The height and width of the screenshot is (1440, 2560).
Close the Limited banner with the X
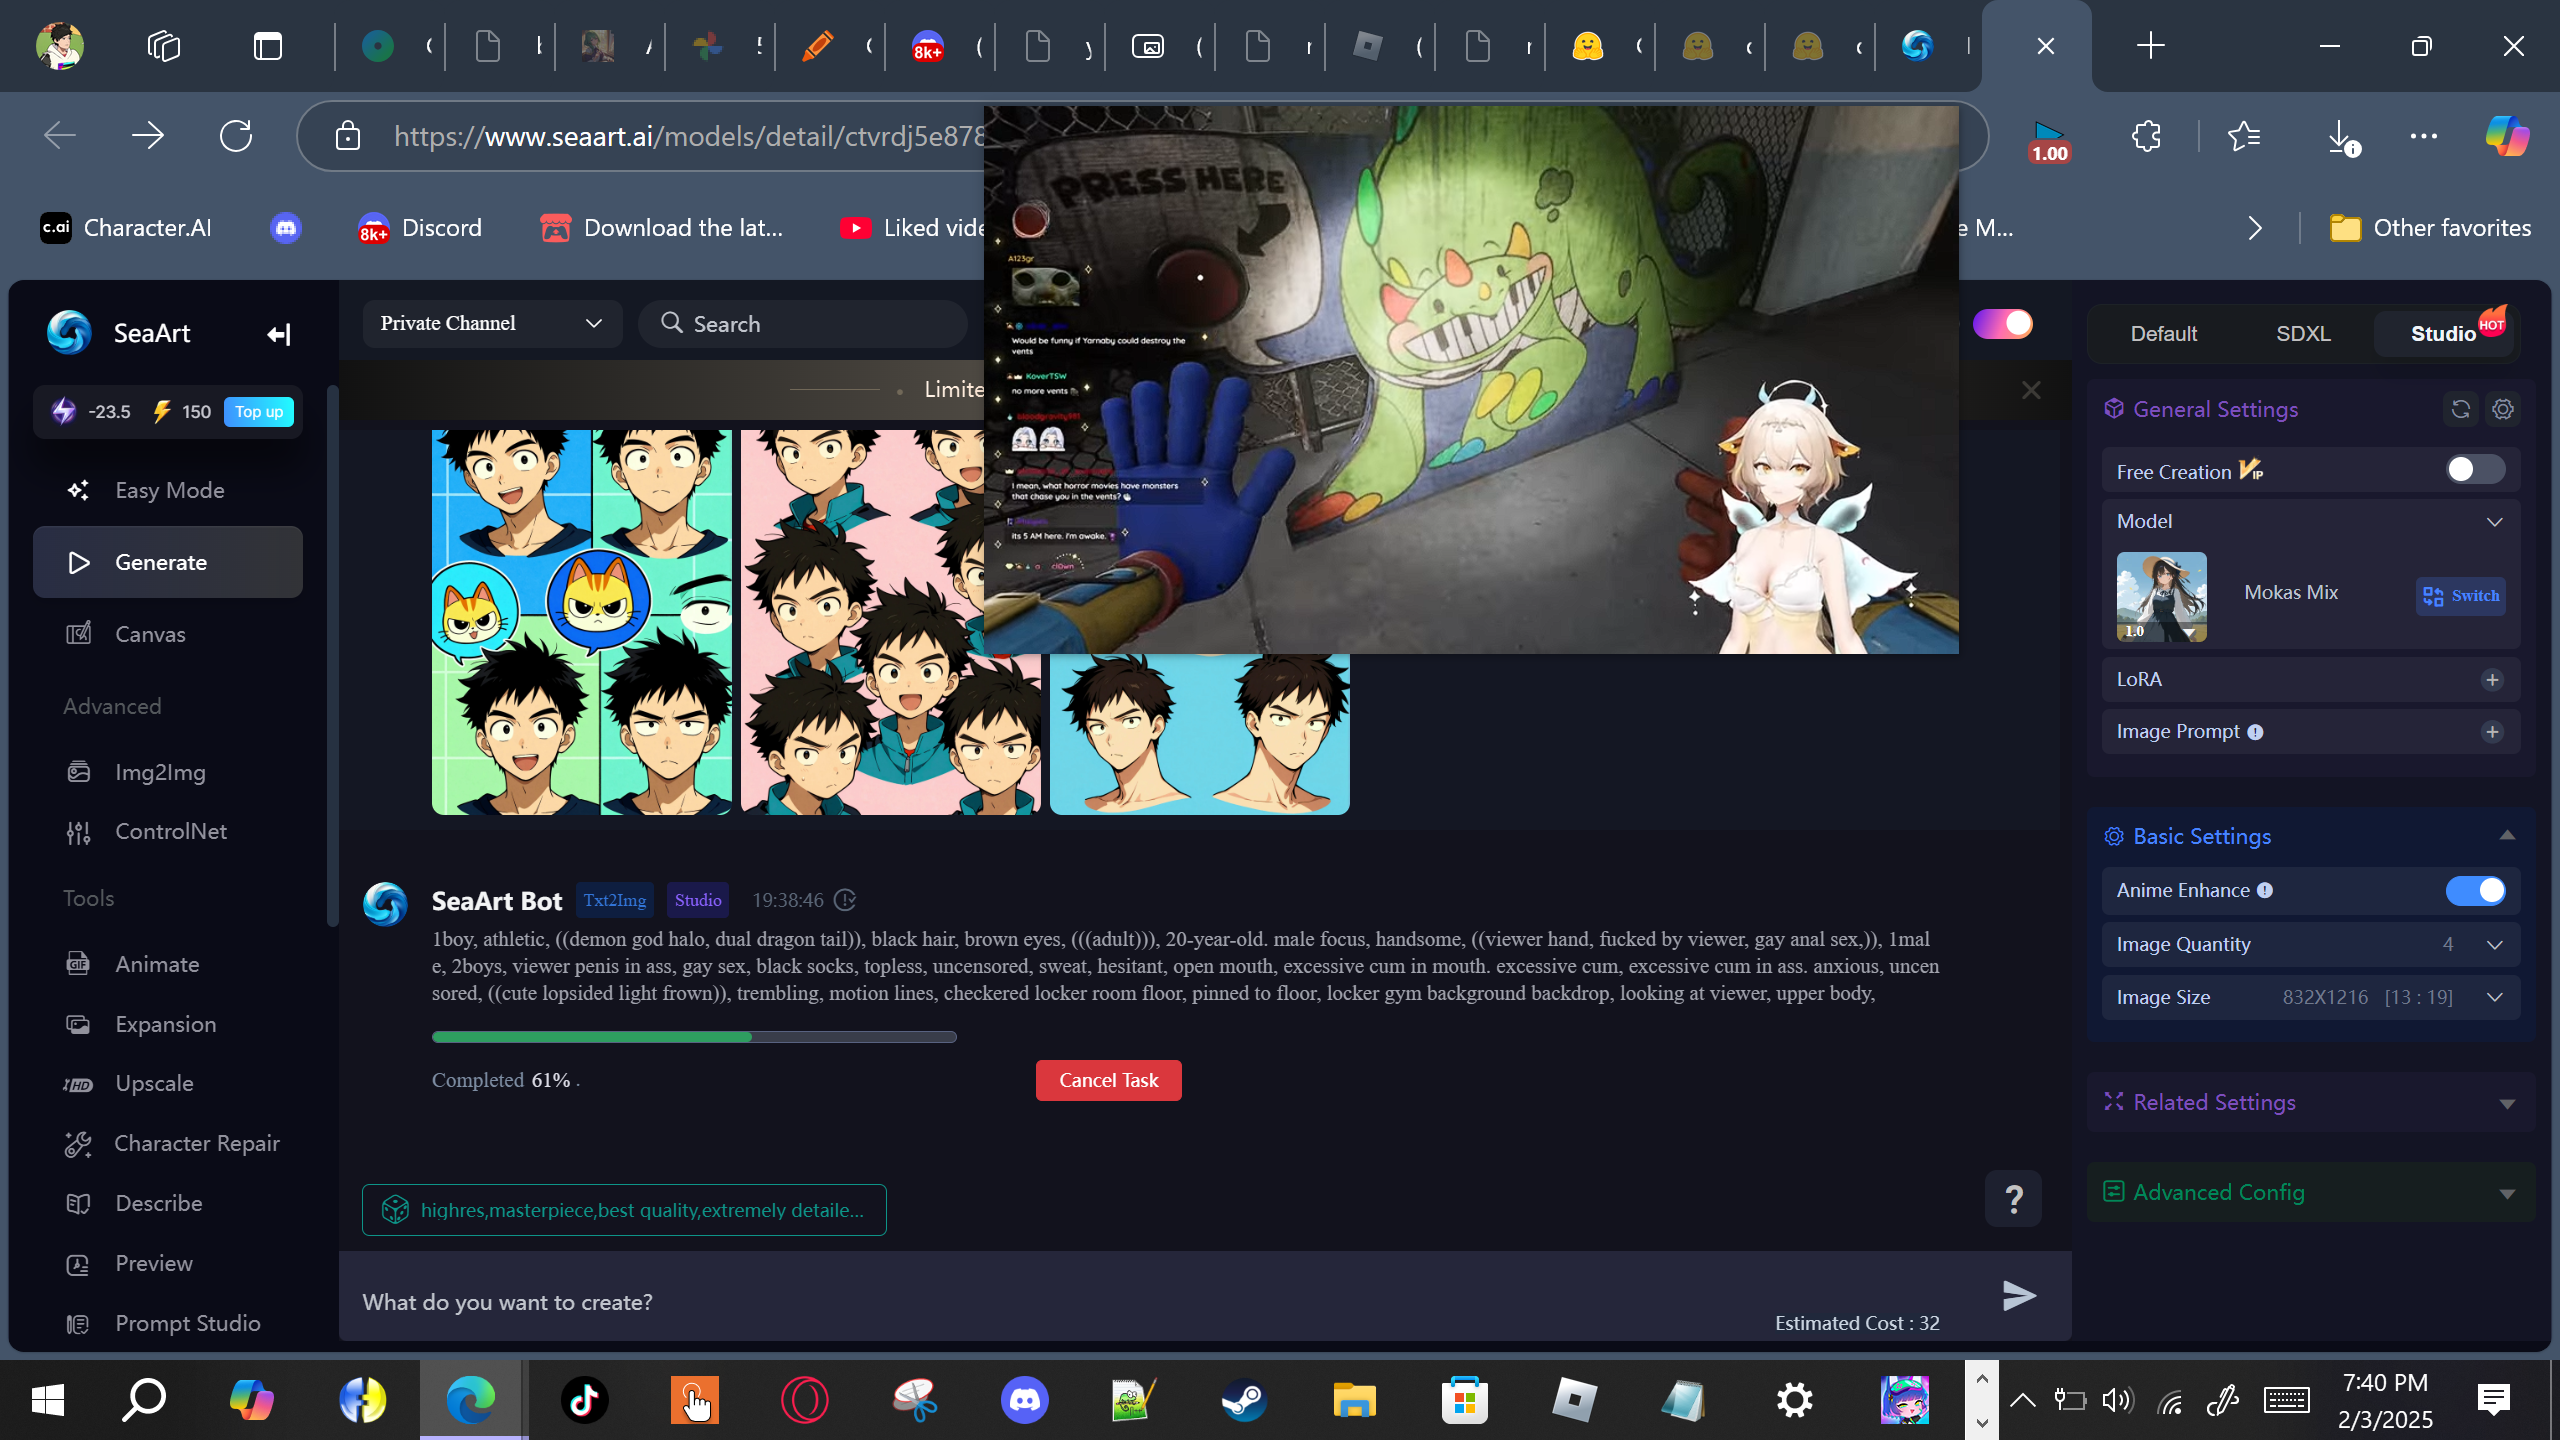click(2031, 390)
